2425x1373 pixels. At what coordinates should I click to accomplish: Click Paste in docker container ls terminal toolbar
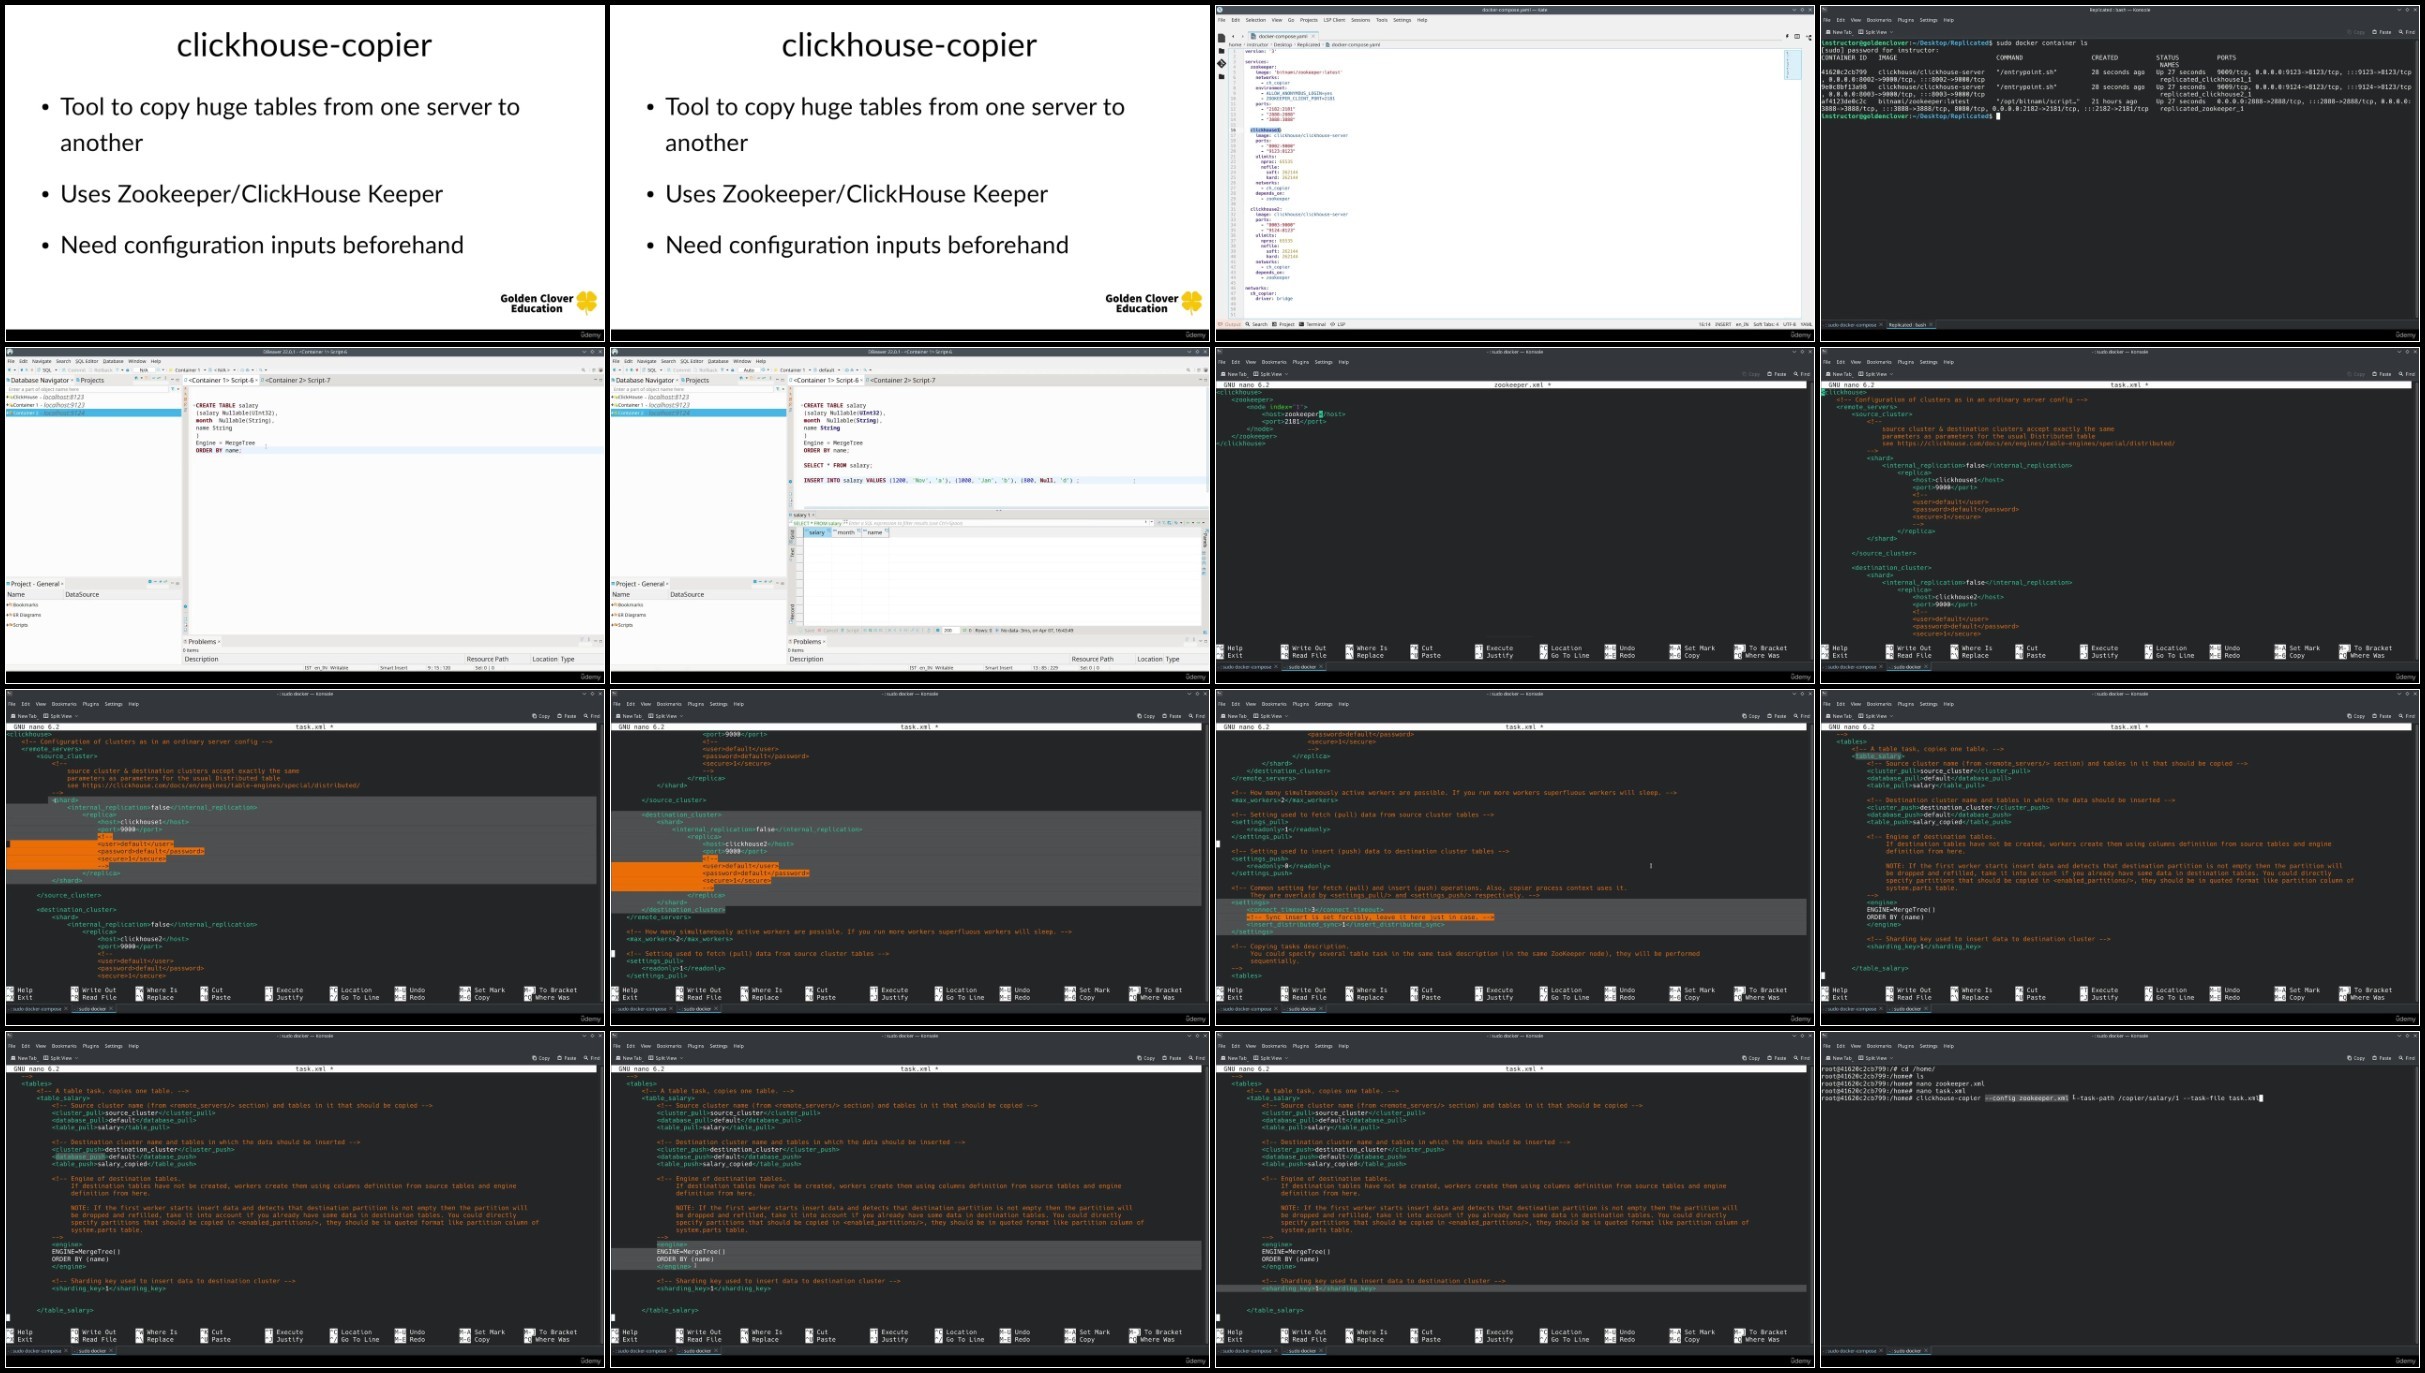pos(2382,32)
